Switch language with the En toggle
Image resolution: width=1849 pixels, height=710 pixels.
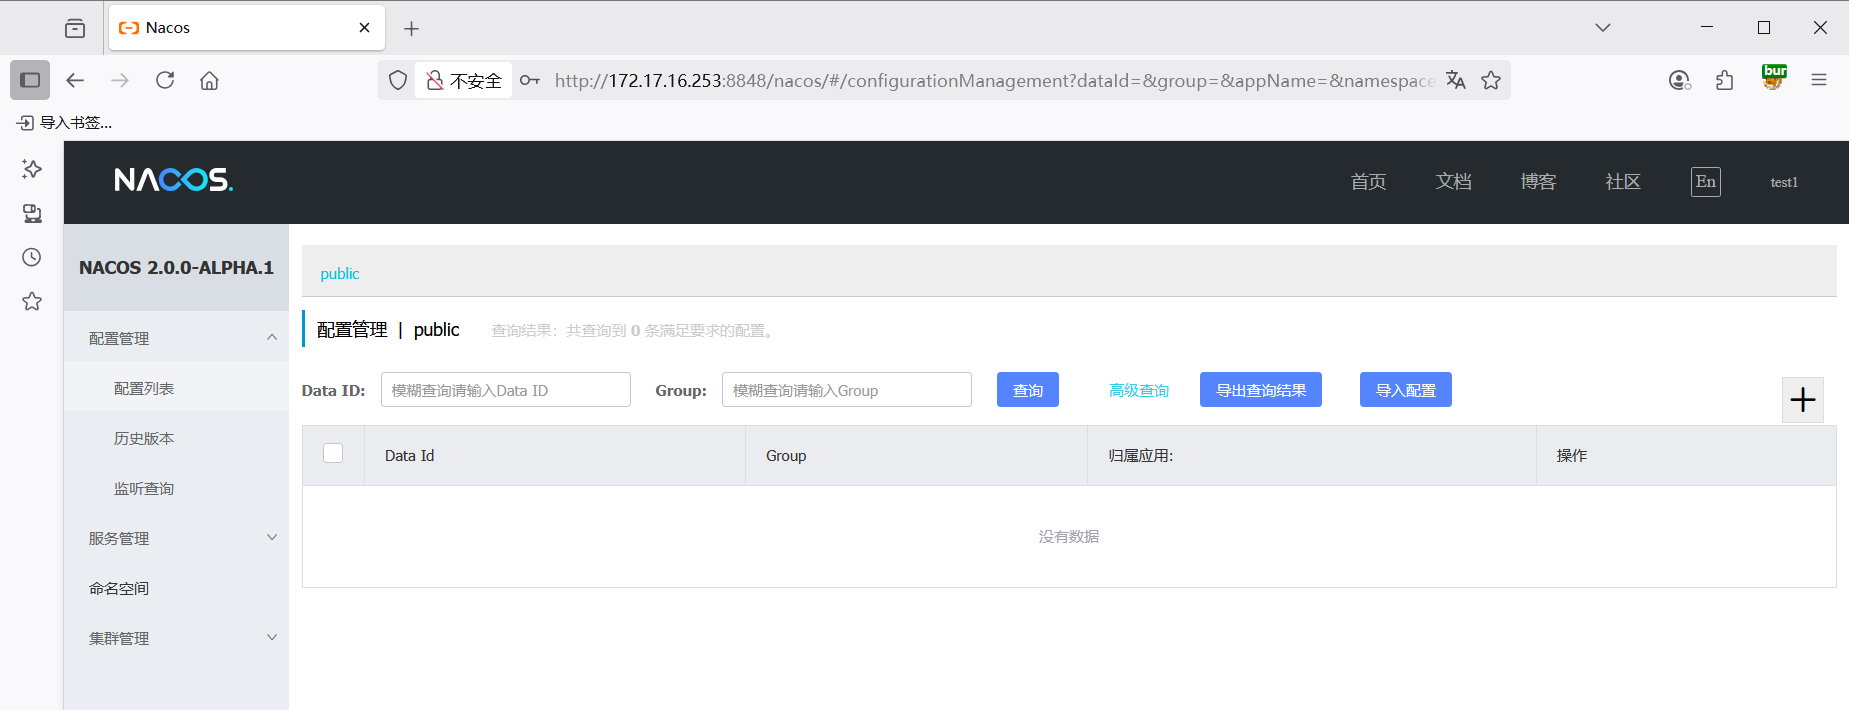tap(1706, 182)
